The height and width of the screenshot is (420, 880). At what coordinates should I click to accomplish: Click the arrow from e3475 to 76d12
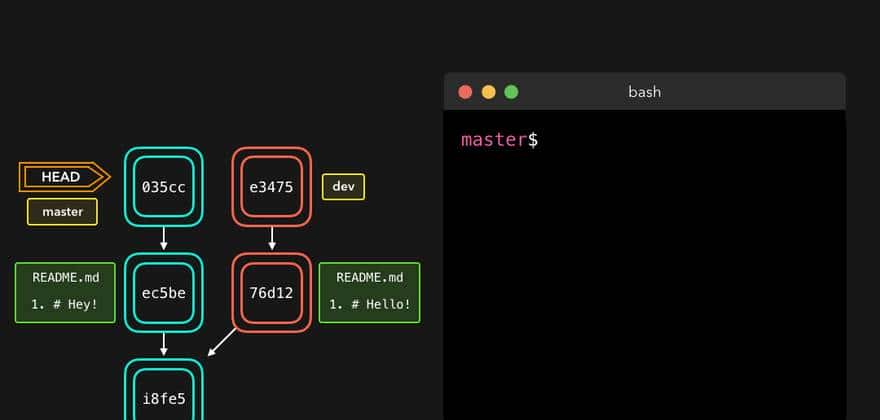point(272,238)
